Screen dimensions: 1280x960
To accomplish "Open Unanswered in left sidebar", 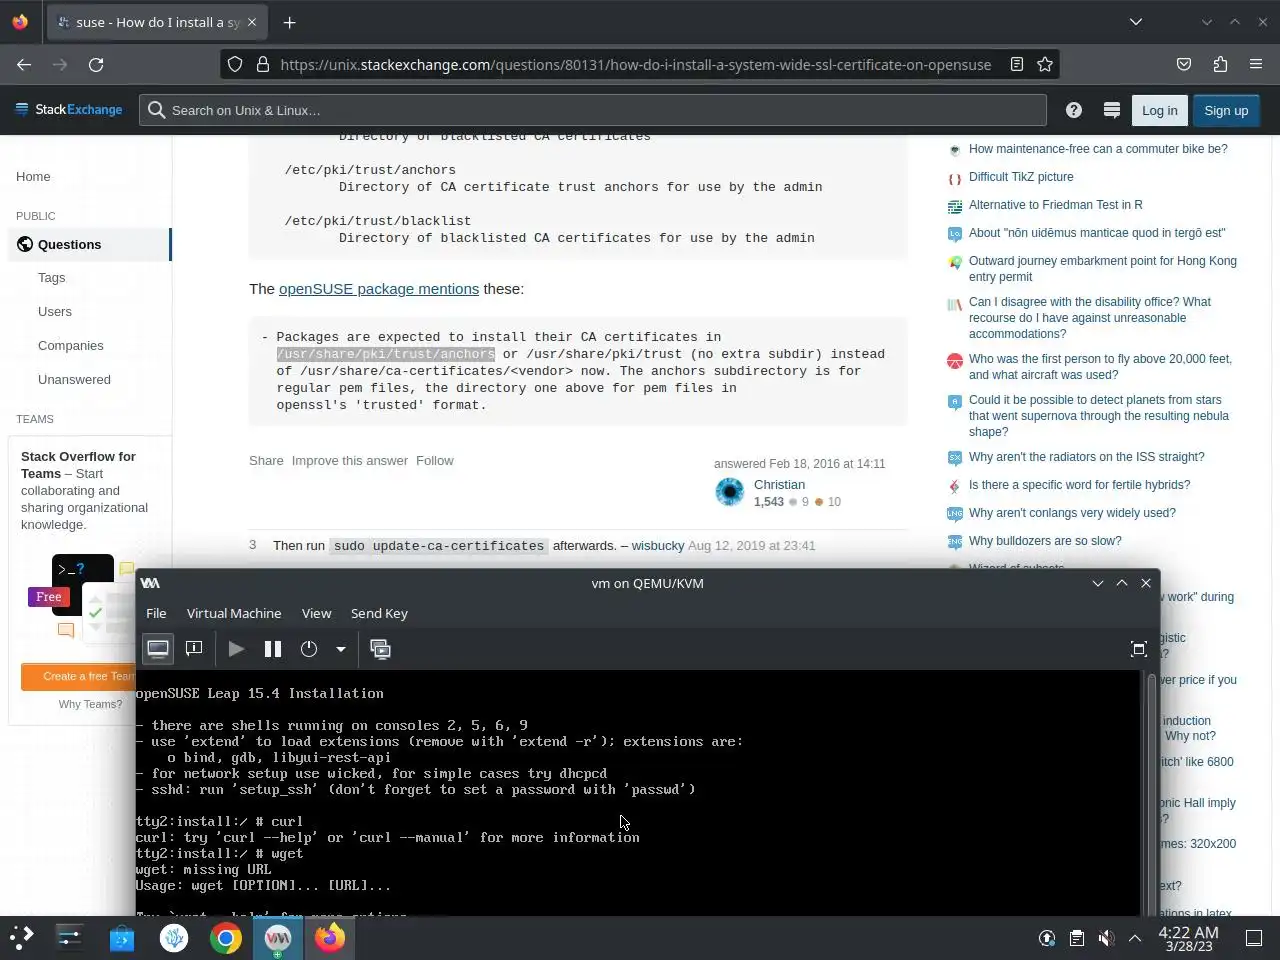I will point(74,380).
